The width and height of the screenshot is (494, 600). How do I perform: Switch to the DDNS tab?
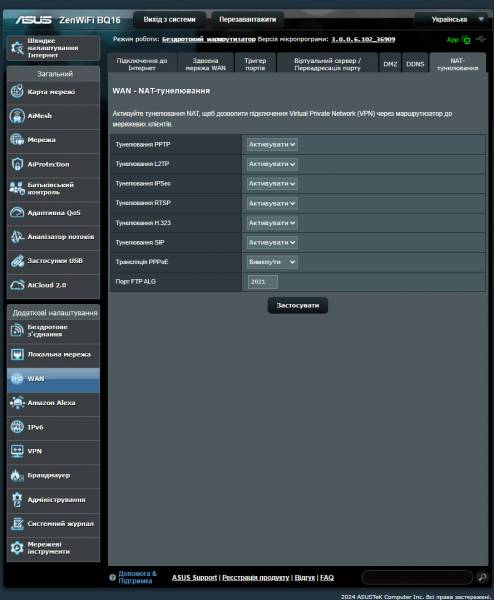click(415, 64)
